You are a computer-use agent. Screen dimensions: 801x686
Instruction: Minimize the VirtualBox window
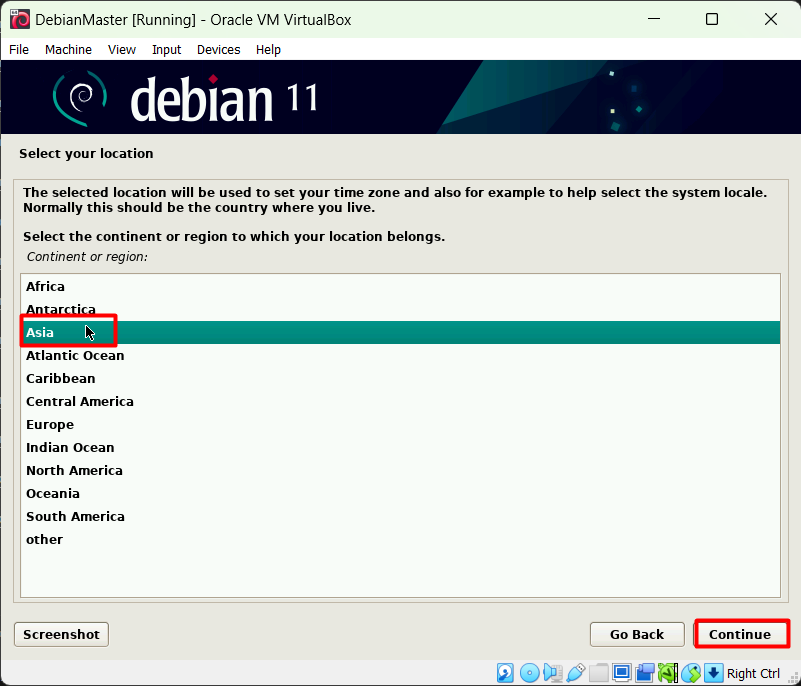654,19
